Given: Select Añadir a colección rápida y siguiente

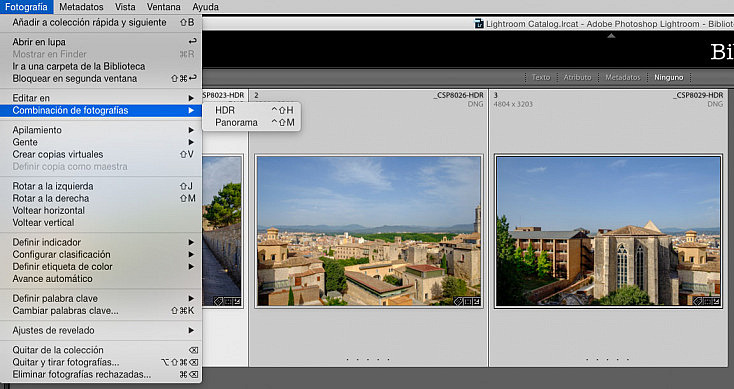Looking at the screenshot, I should point(101,22).
